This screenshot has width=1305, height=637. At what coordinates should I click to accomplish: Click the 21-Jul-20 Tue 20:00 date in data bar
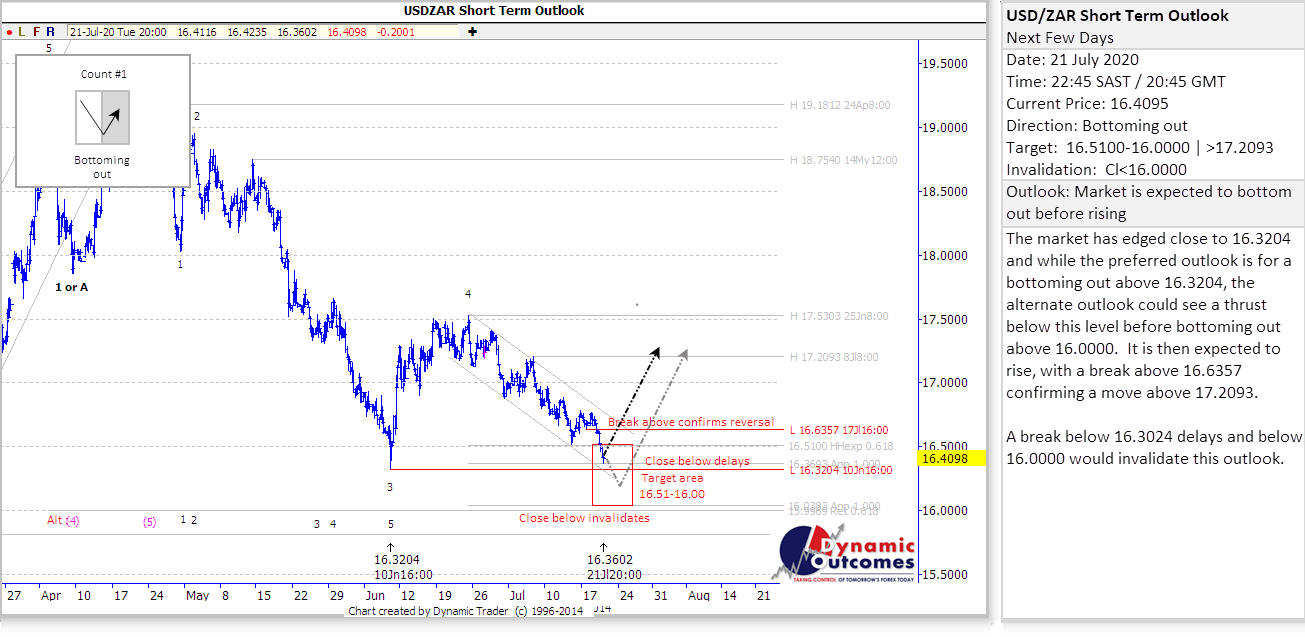[x=119, y=32]
